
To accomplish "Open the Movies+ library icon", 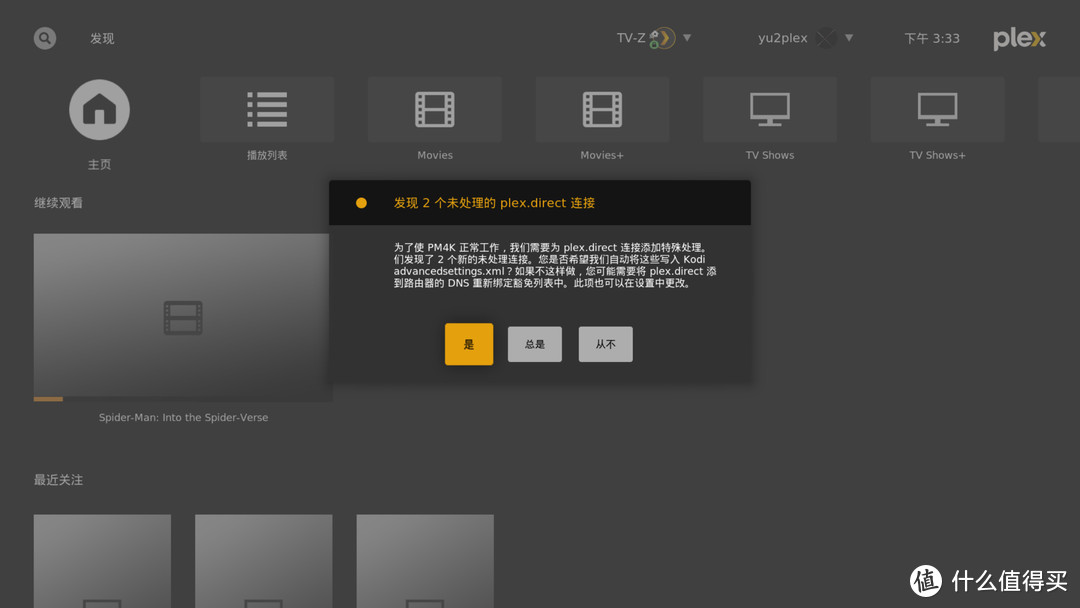I will coord(602,110).
